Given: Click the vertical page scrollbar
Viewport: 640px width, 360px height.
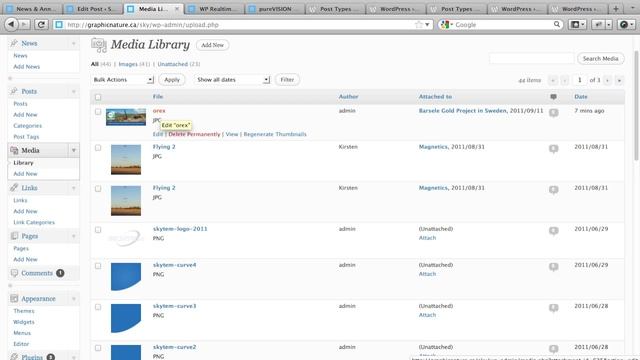Looking at the screenshot, I should (636, 106).
